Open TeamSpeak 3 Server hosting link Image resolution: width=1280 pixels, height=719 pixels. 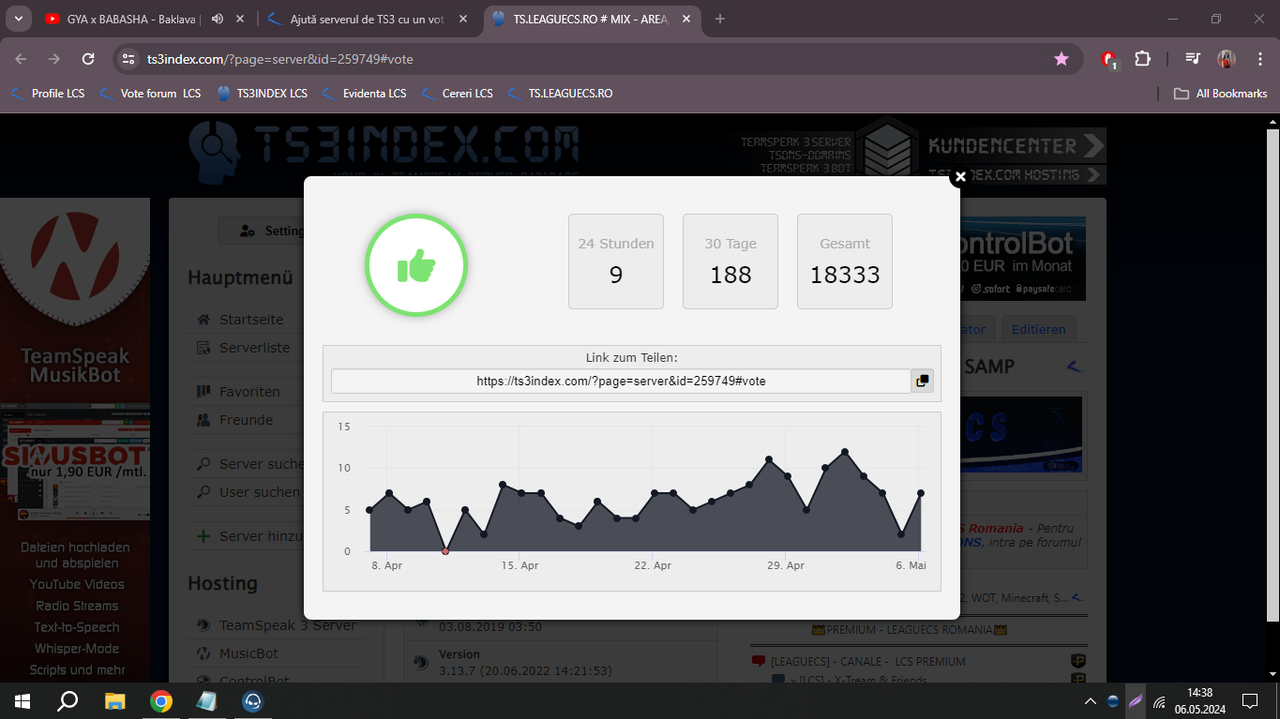(x=288, y=625)
